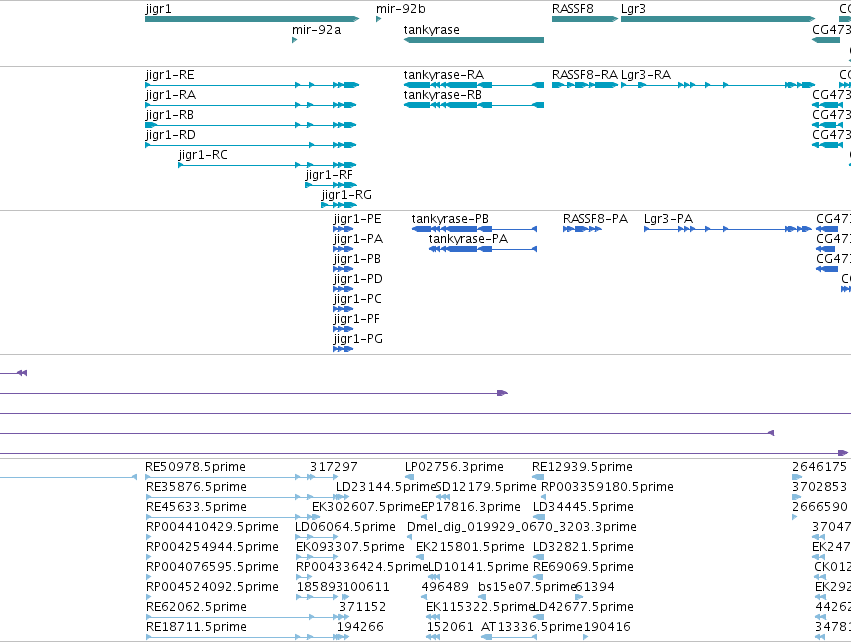
Task: Click the mir-92a gene label
Action: click(316, 30)
